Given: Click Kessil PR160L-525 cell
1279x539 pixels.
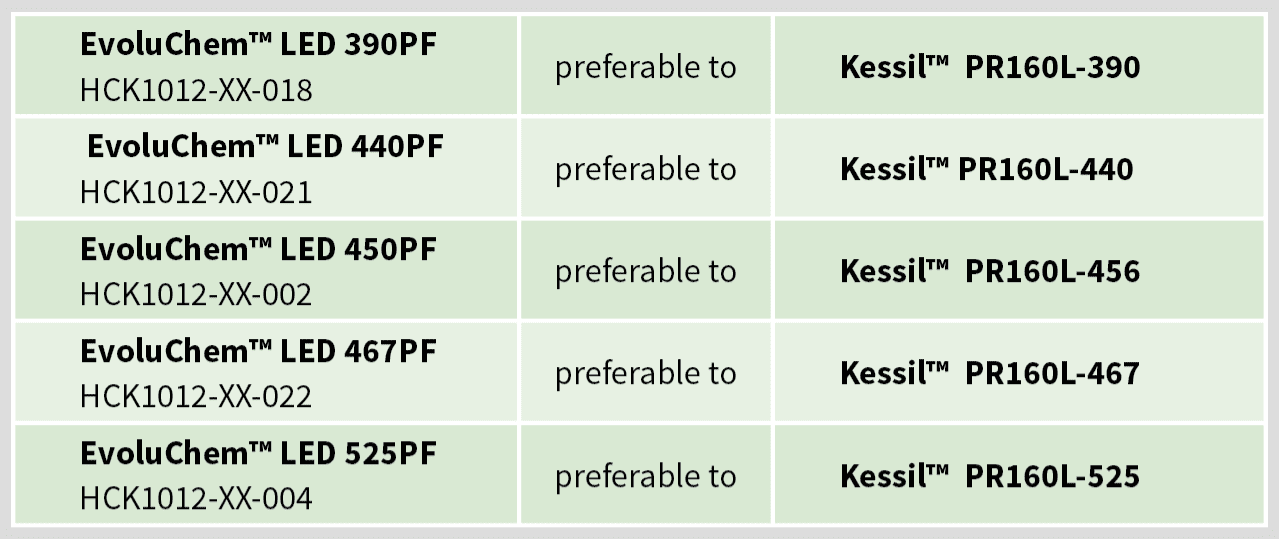Looking at the screenshot, I should click(1018, 473).
